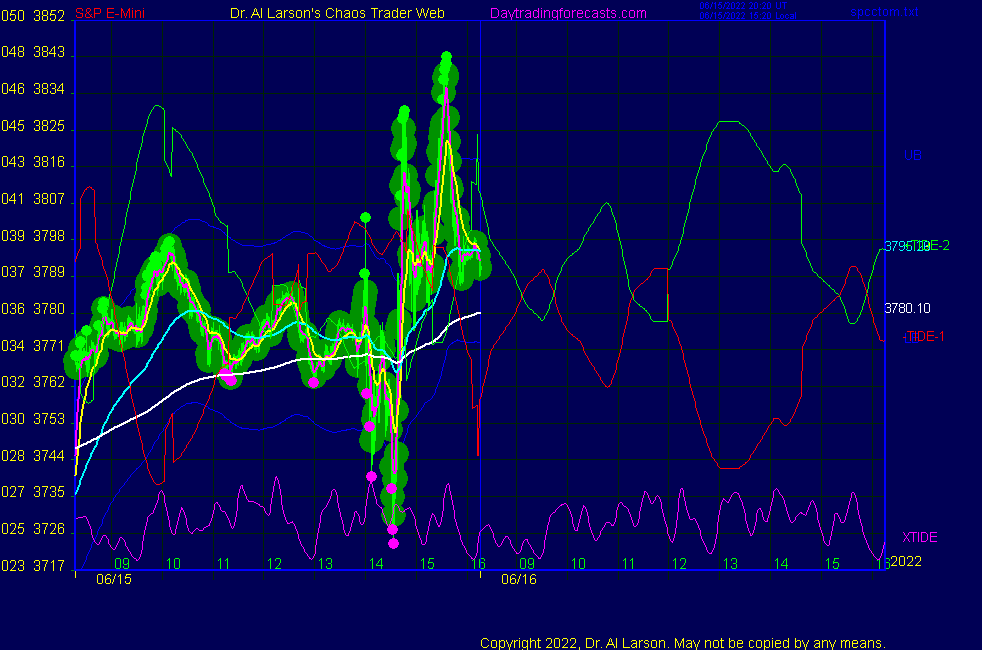982x650 pixels.
Task: Click the '039 3798' price axis label
Action: (33, 236)
